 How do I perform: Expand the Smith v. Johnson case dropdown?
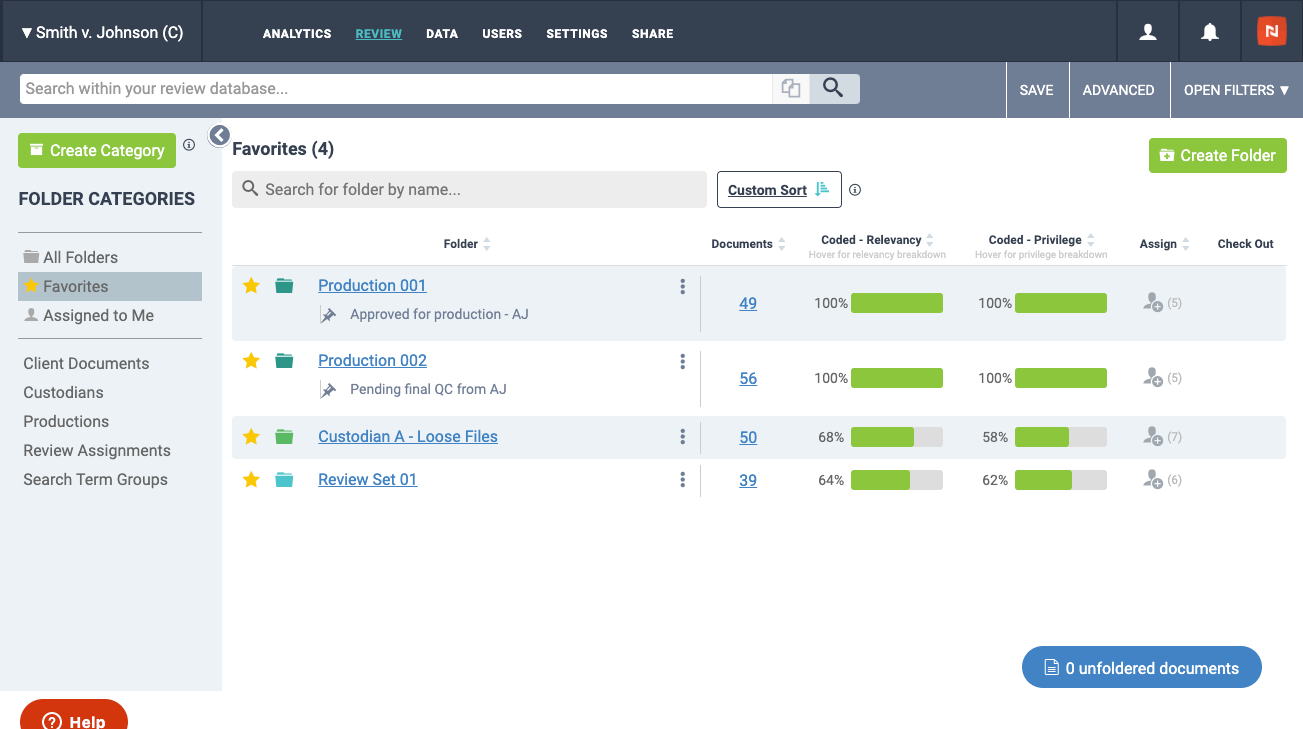(101, 32)
